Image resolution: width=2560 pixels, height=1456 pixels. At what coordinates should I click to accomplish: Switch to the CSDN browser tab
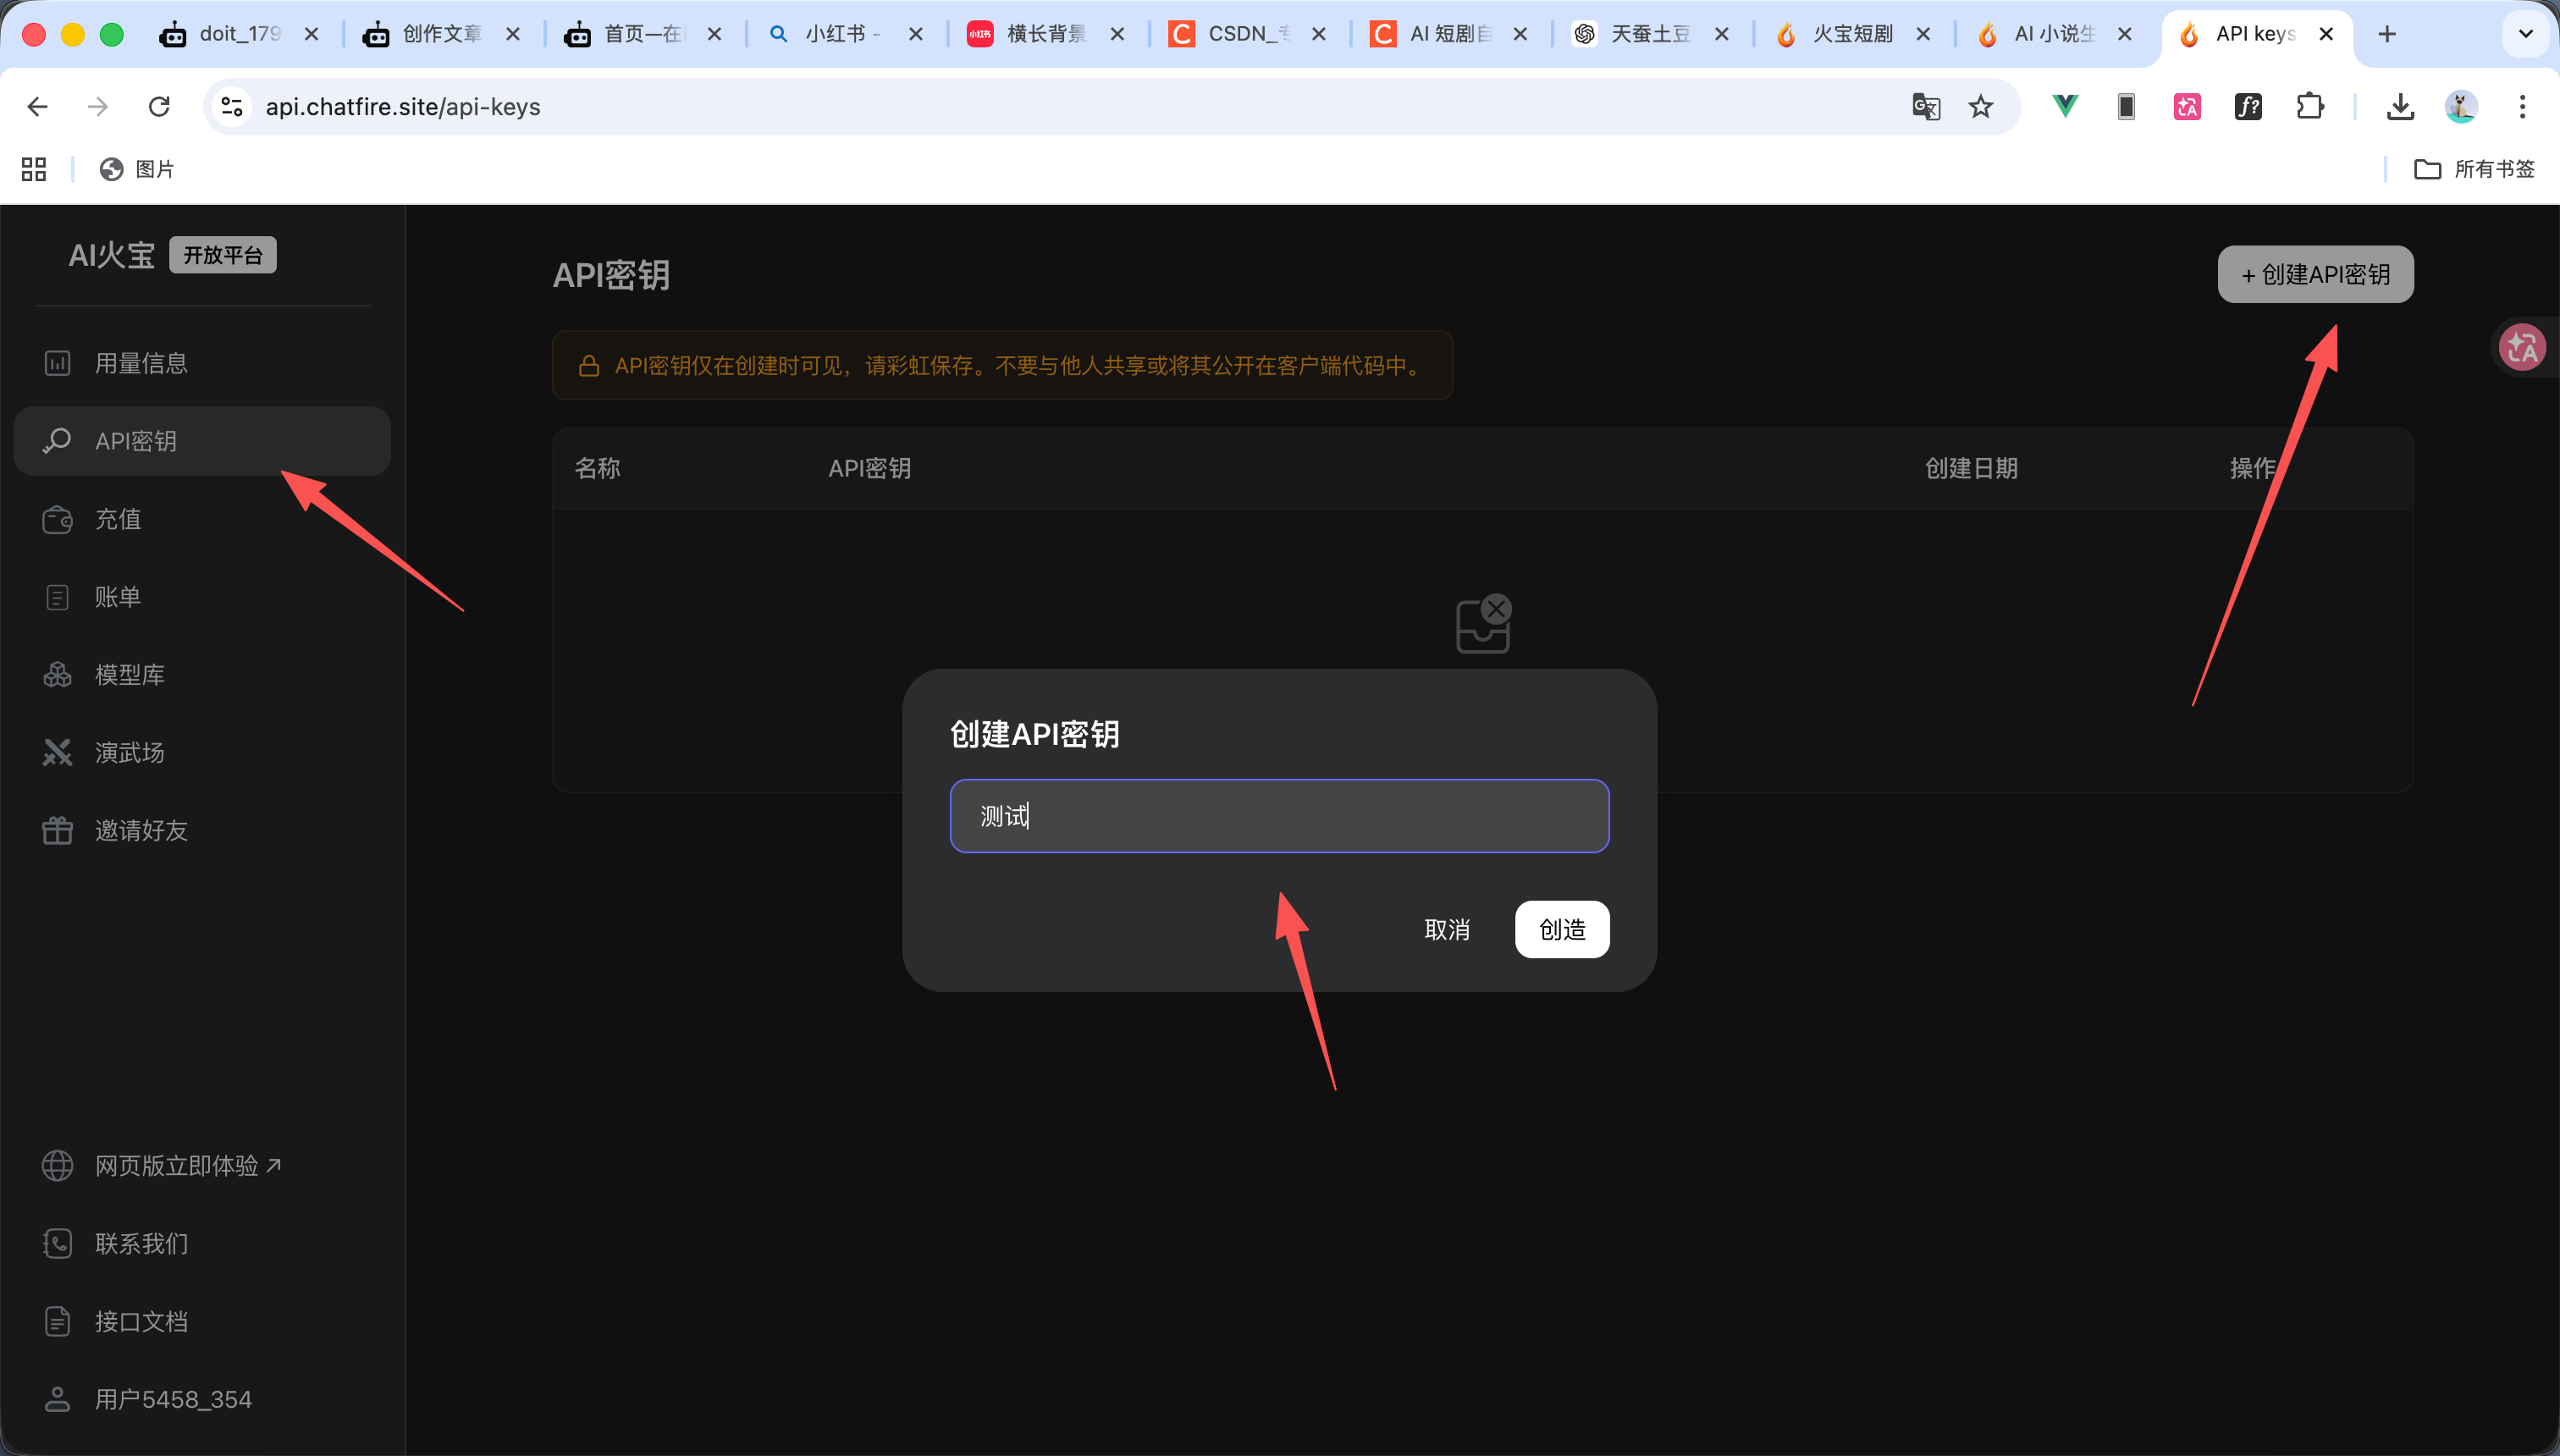point(1240,33)
